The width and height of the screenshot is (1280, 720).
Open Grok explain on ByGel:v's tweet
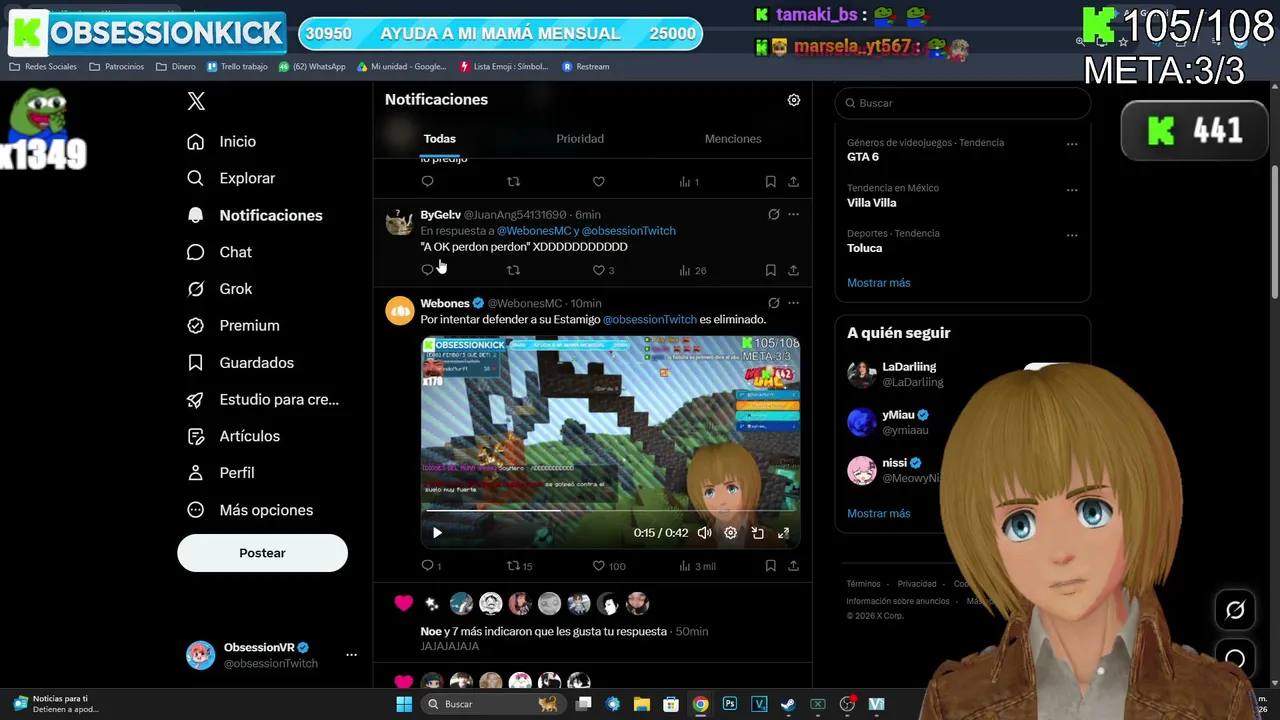click(x=773, y=215)
